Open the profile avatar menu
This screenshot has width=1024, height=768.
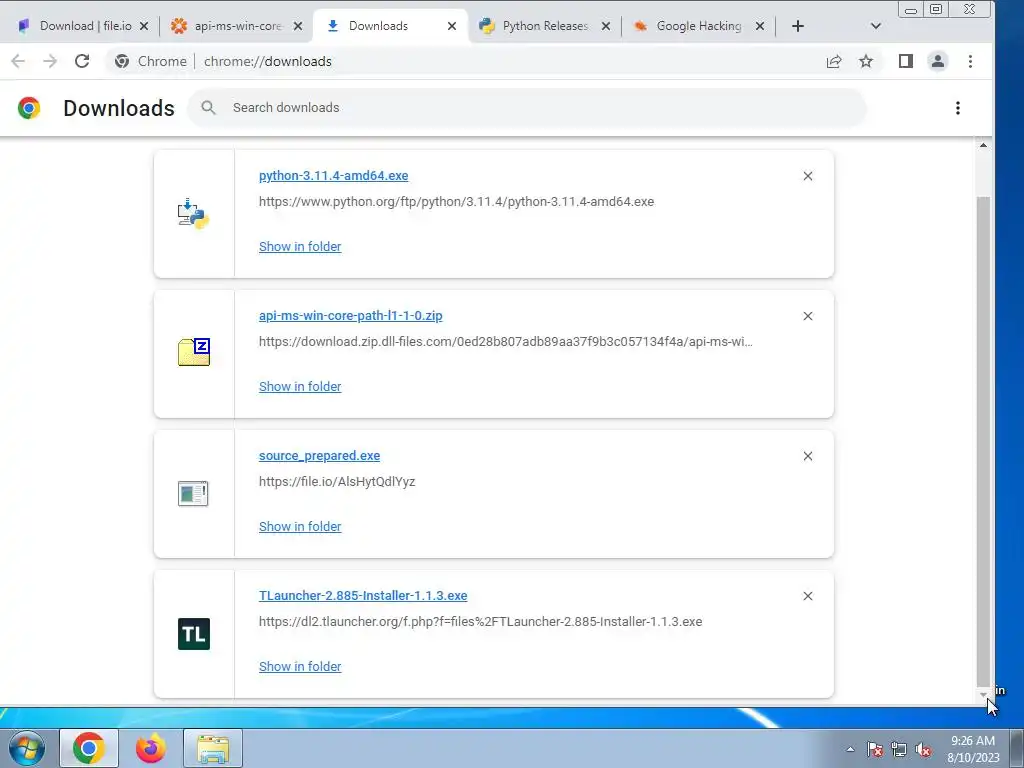(938, 61)
